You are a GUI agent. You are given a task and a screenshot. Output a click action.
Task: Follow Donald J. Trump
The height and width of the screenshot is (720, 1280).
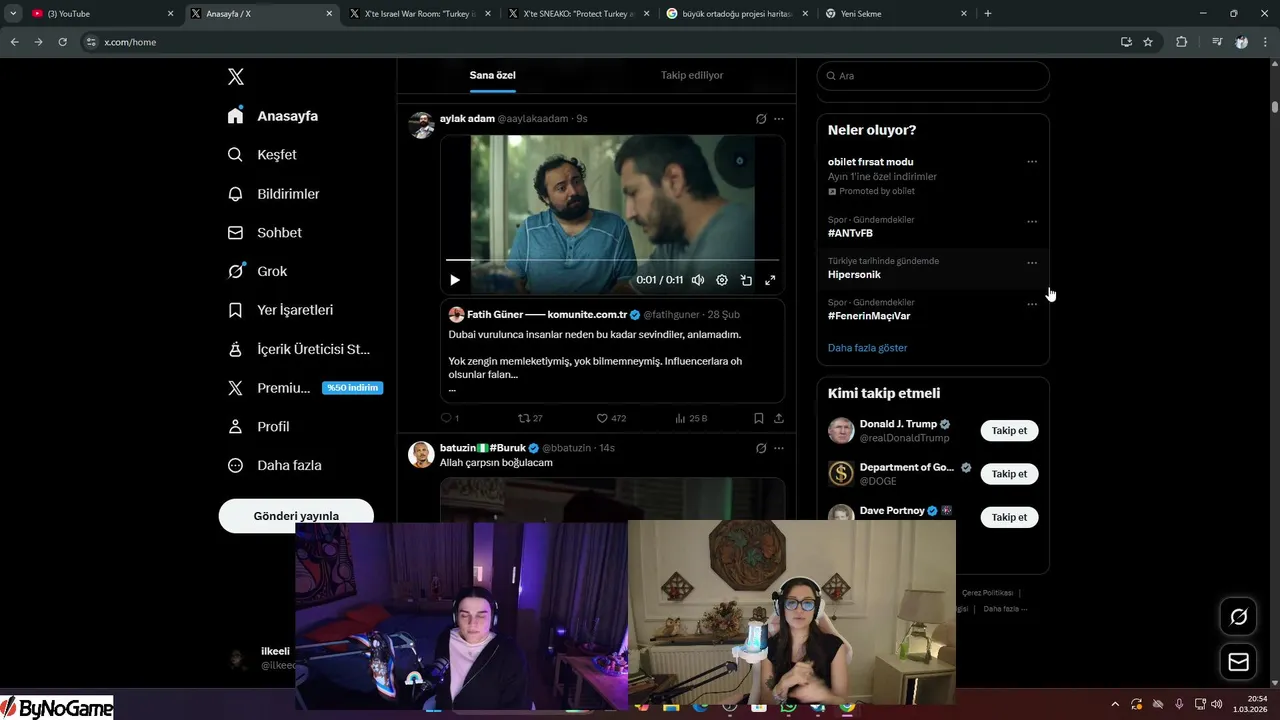1009,431
